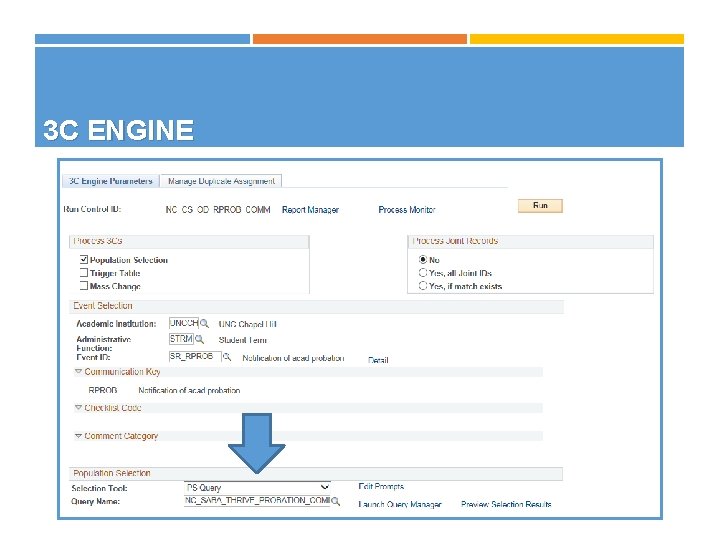Click the Event ID SR_RPROB field
720x540 pixels.
pos(195,356)
